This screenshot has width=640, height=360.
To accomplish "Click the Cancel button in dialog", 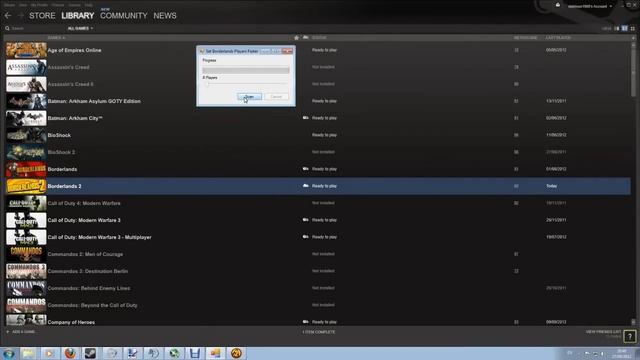I will coord(276,97).
